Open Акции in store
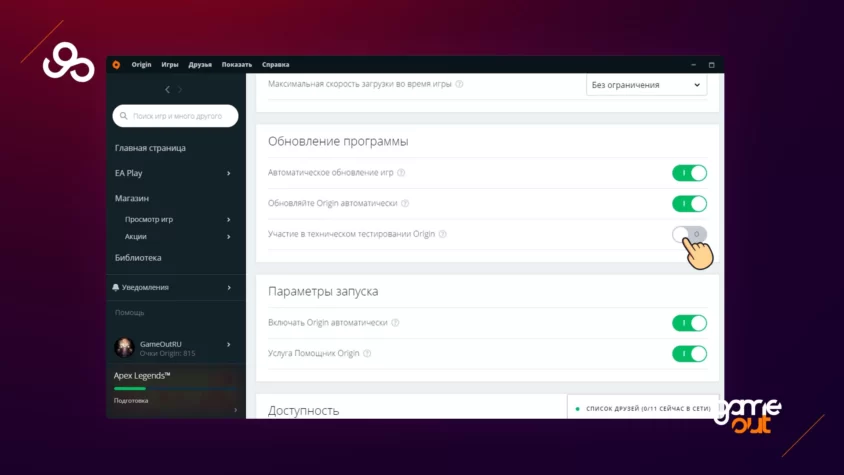844x475 pixels. click(136, 236)
